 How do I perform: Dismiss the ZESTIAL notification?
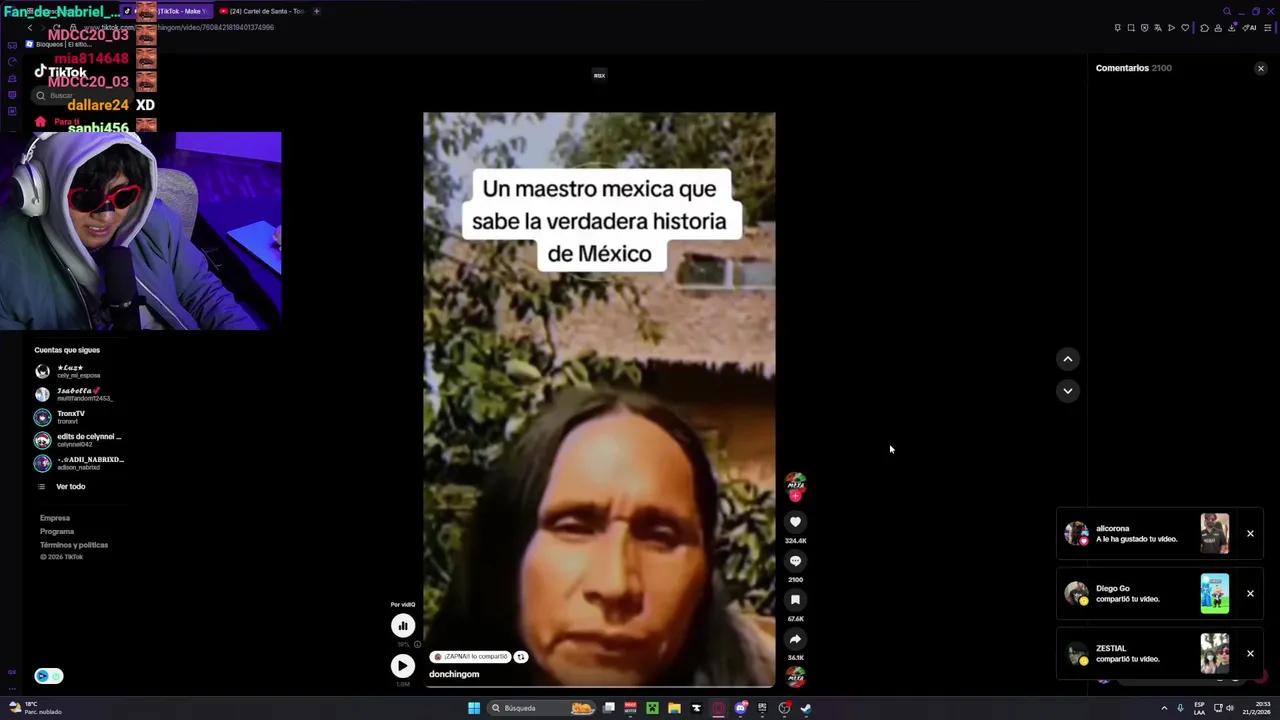(1250, 654)
